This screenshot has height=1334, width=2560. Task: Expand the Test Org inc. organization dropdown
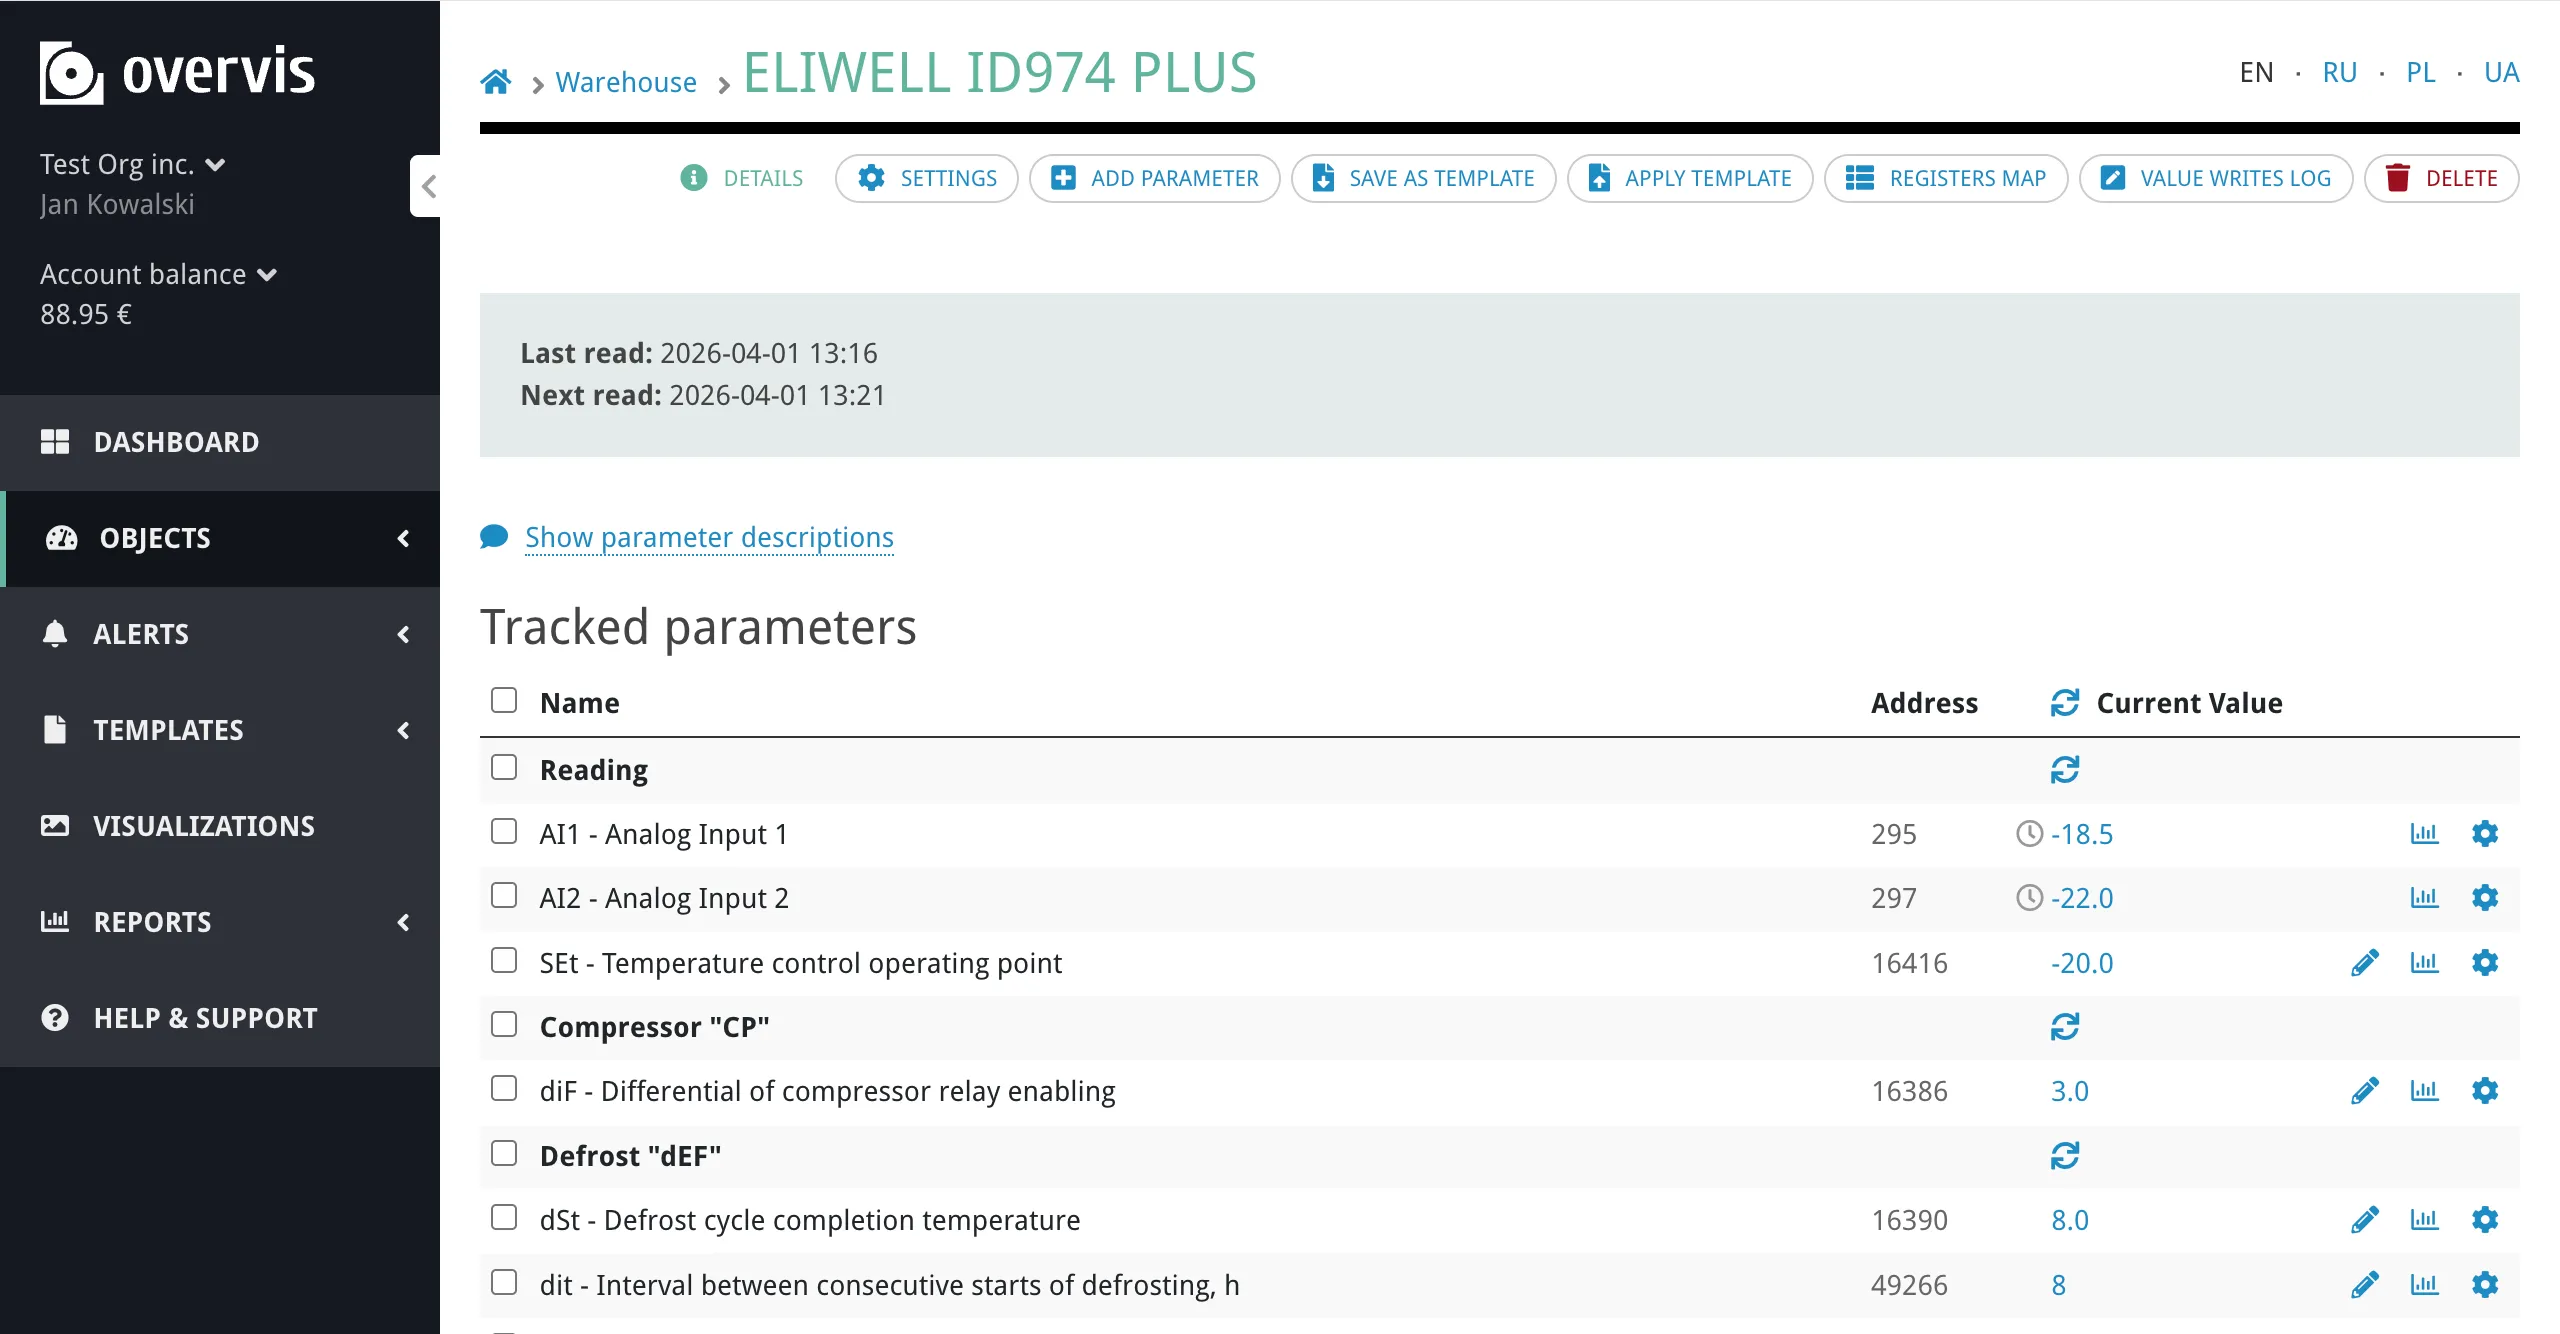[x=133, y=164]
